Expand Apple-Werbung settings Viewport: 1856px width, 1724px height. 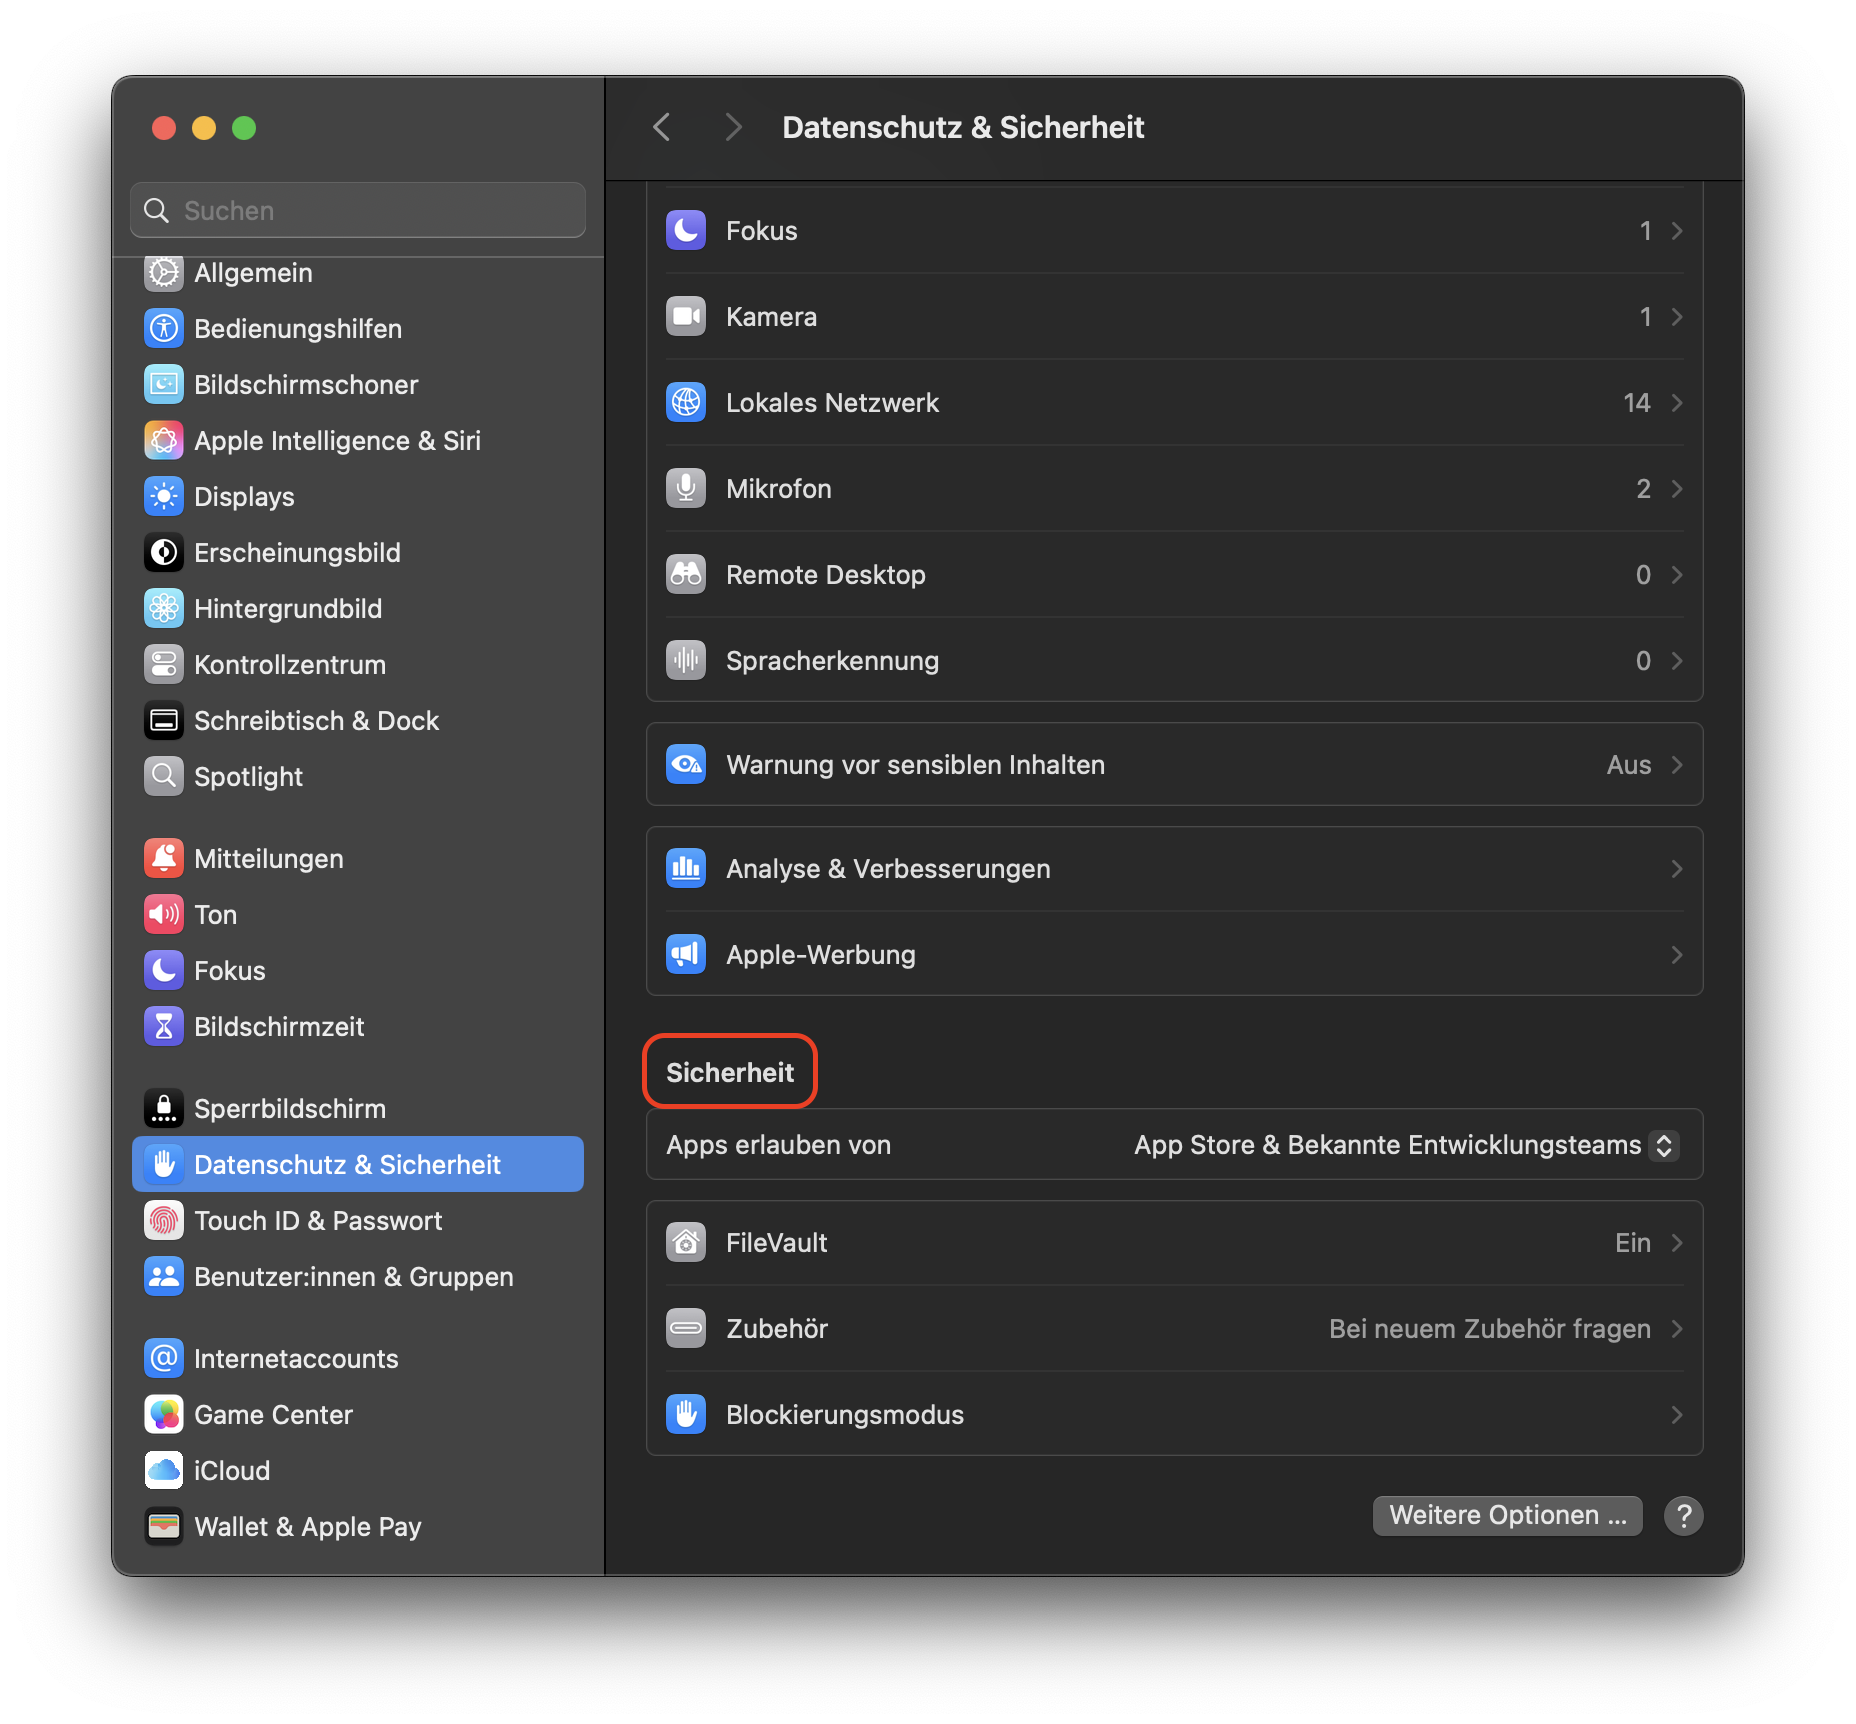pyautogui.click(x=1170, y=954)
